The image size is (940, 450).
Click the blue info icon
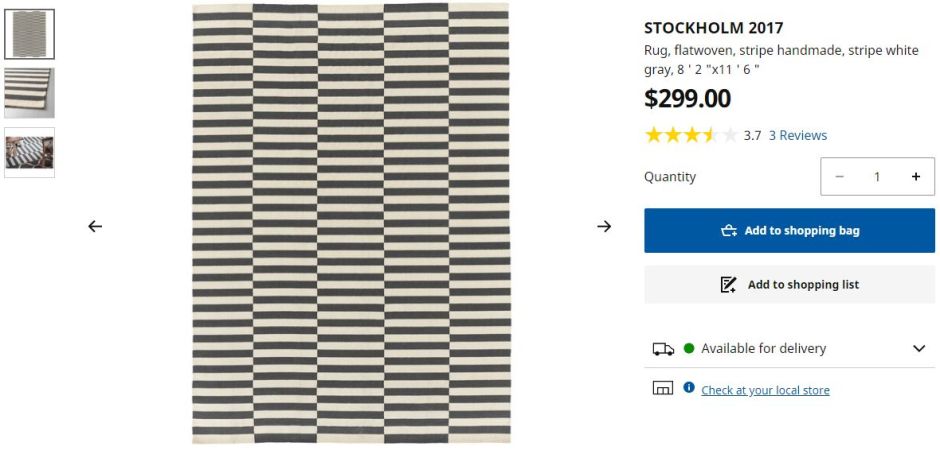point(689,388)
